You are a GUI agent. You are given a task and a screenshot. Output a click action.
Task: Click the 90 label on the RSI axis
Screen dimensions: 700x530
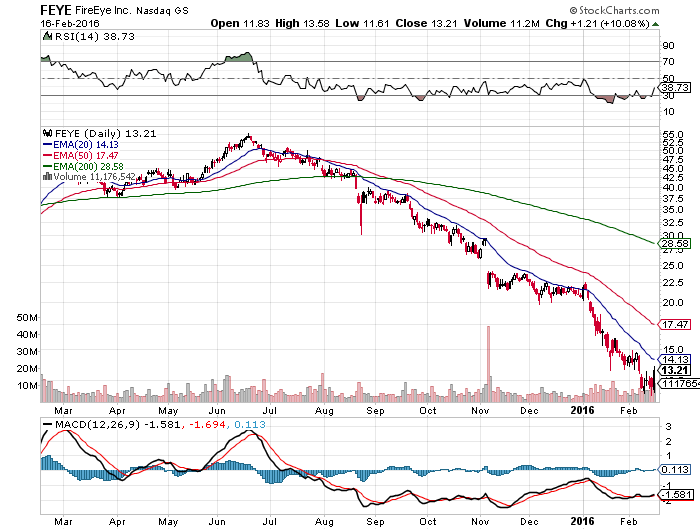click(668, 46)
